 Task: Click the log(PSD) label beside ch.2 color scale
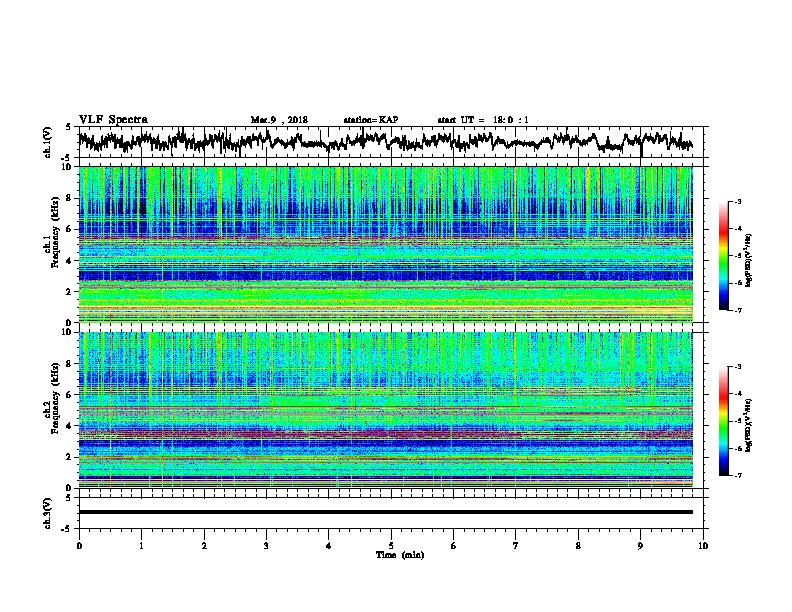(x=749, y=425)
